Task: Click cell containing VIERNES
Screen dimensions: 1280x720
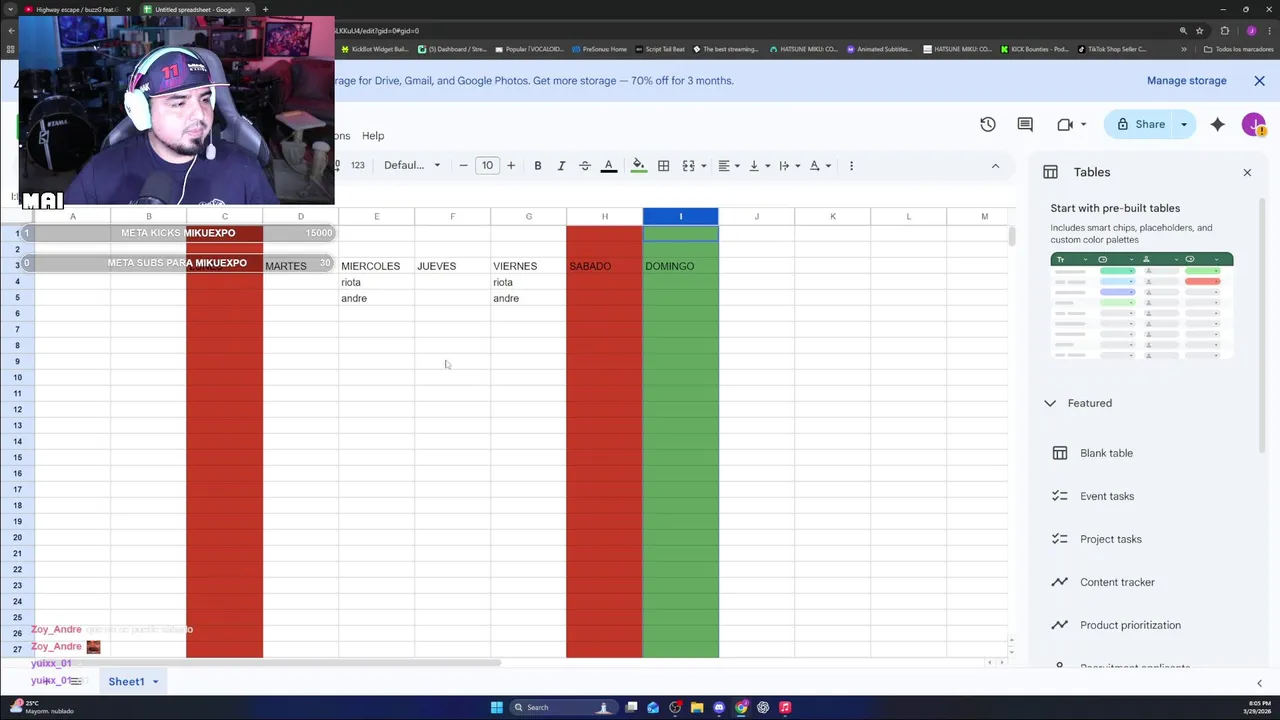Action: click(x=529, y=266)
